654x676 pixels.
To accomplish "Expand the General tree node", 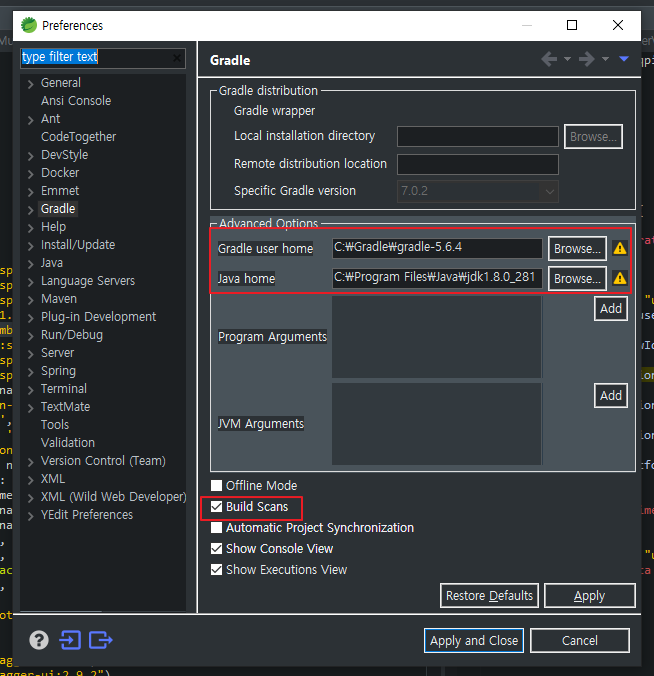I will click(x=31, y=84).
